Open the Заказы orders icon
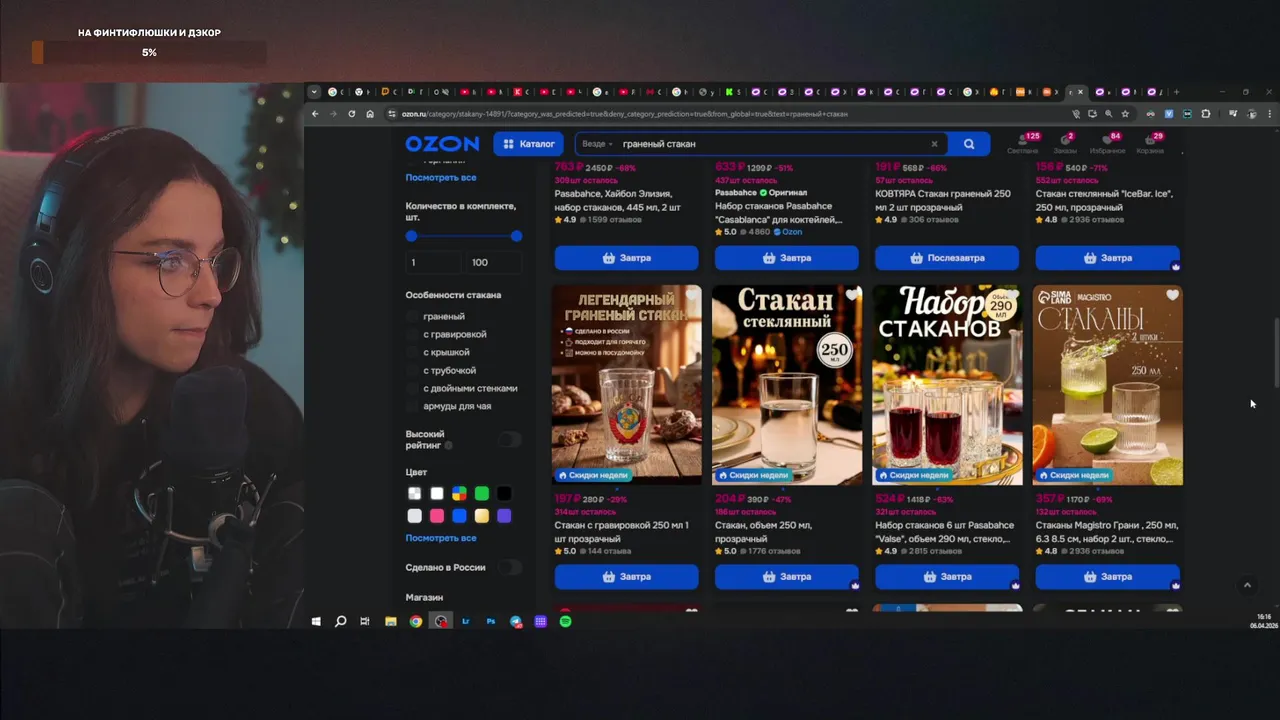Image resolution: width=1280 pixels, height=720 pixels. (x=1065, y=143)
